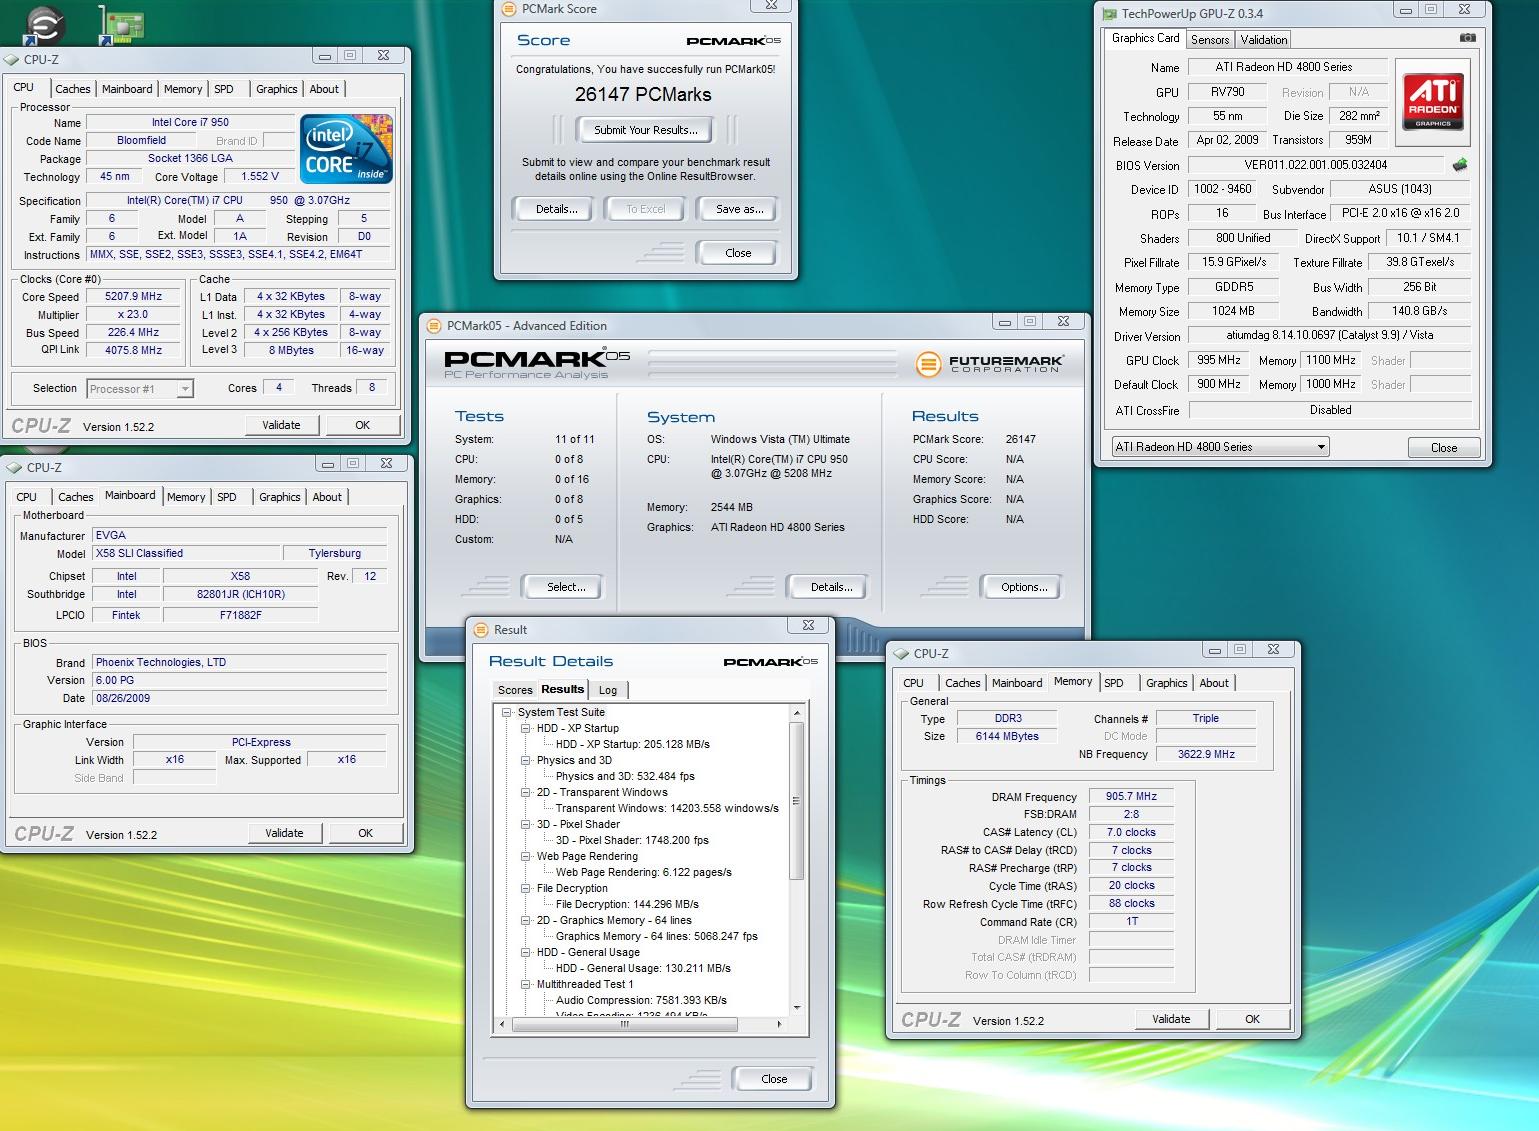This screenshot has width=1539, height=1131.
Task: Click OK in CPU-Z mainboard window
Action: (365, 833)
